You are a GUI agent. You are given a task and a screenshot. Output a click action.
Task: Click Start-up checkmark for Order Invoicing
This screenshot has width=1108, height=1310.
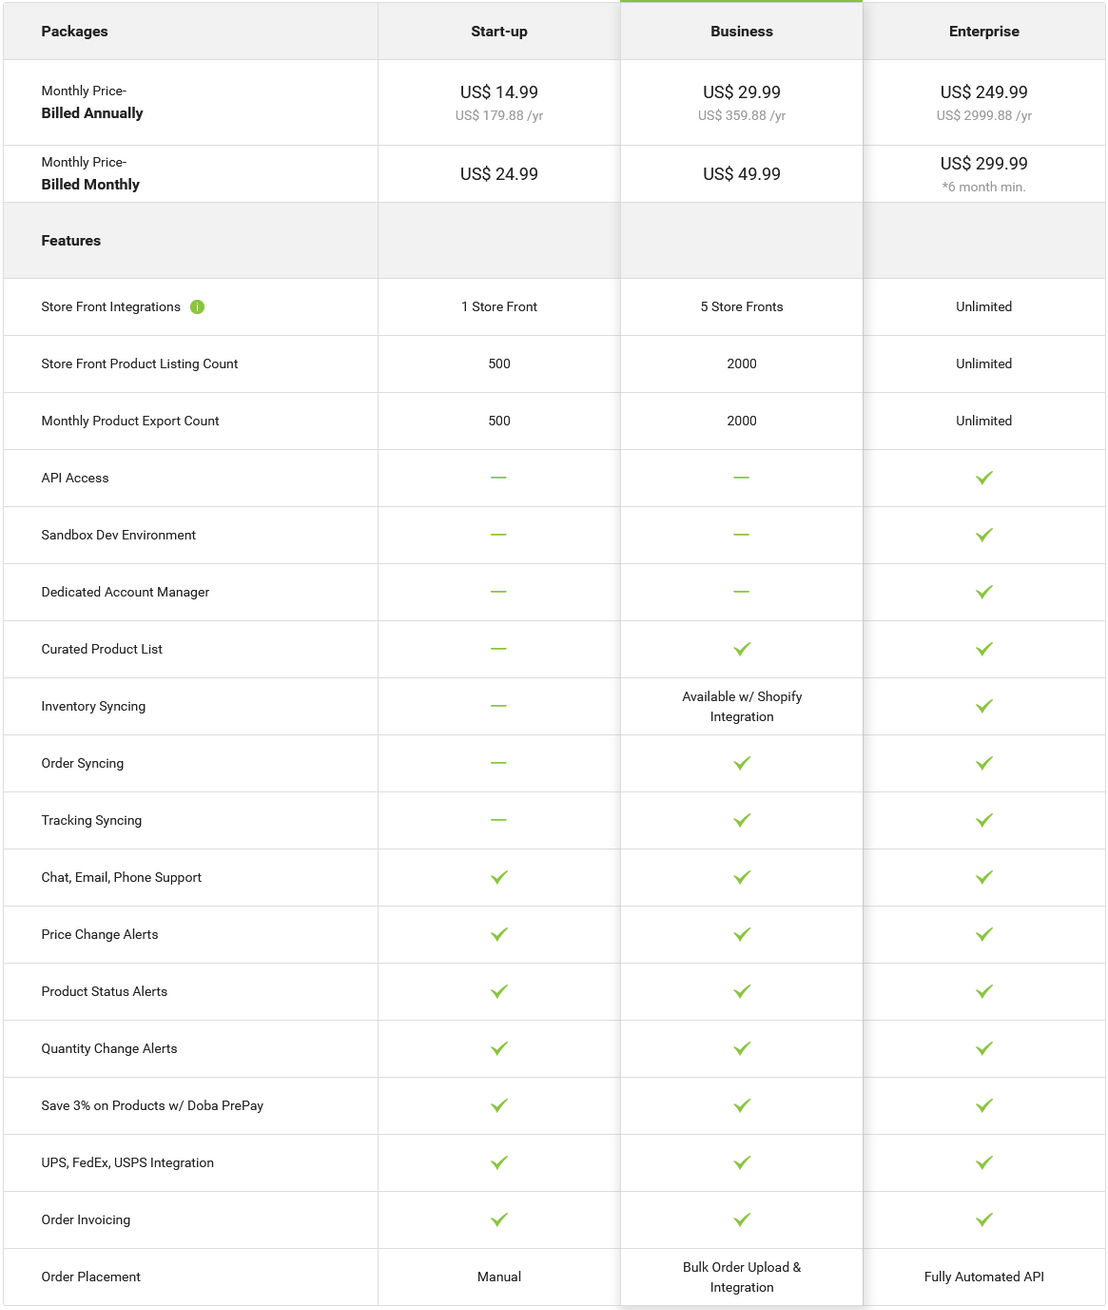(x=499, y=1219)
